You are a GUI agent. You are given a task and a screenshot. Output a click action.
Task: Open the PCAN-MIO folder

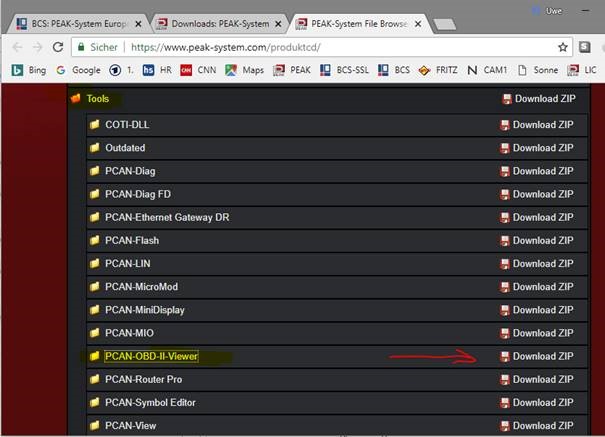tap(129, 333)
